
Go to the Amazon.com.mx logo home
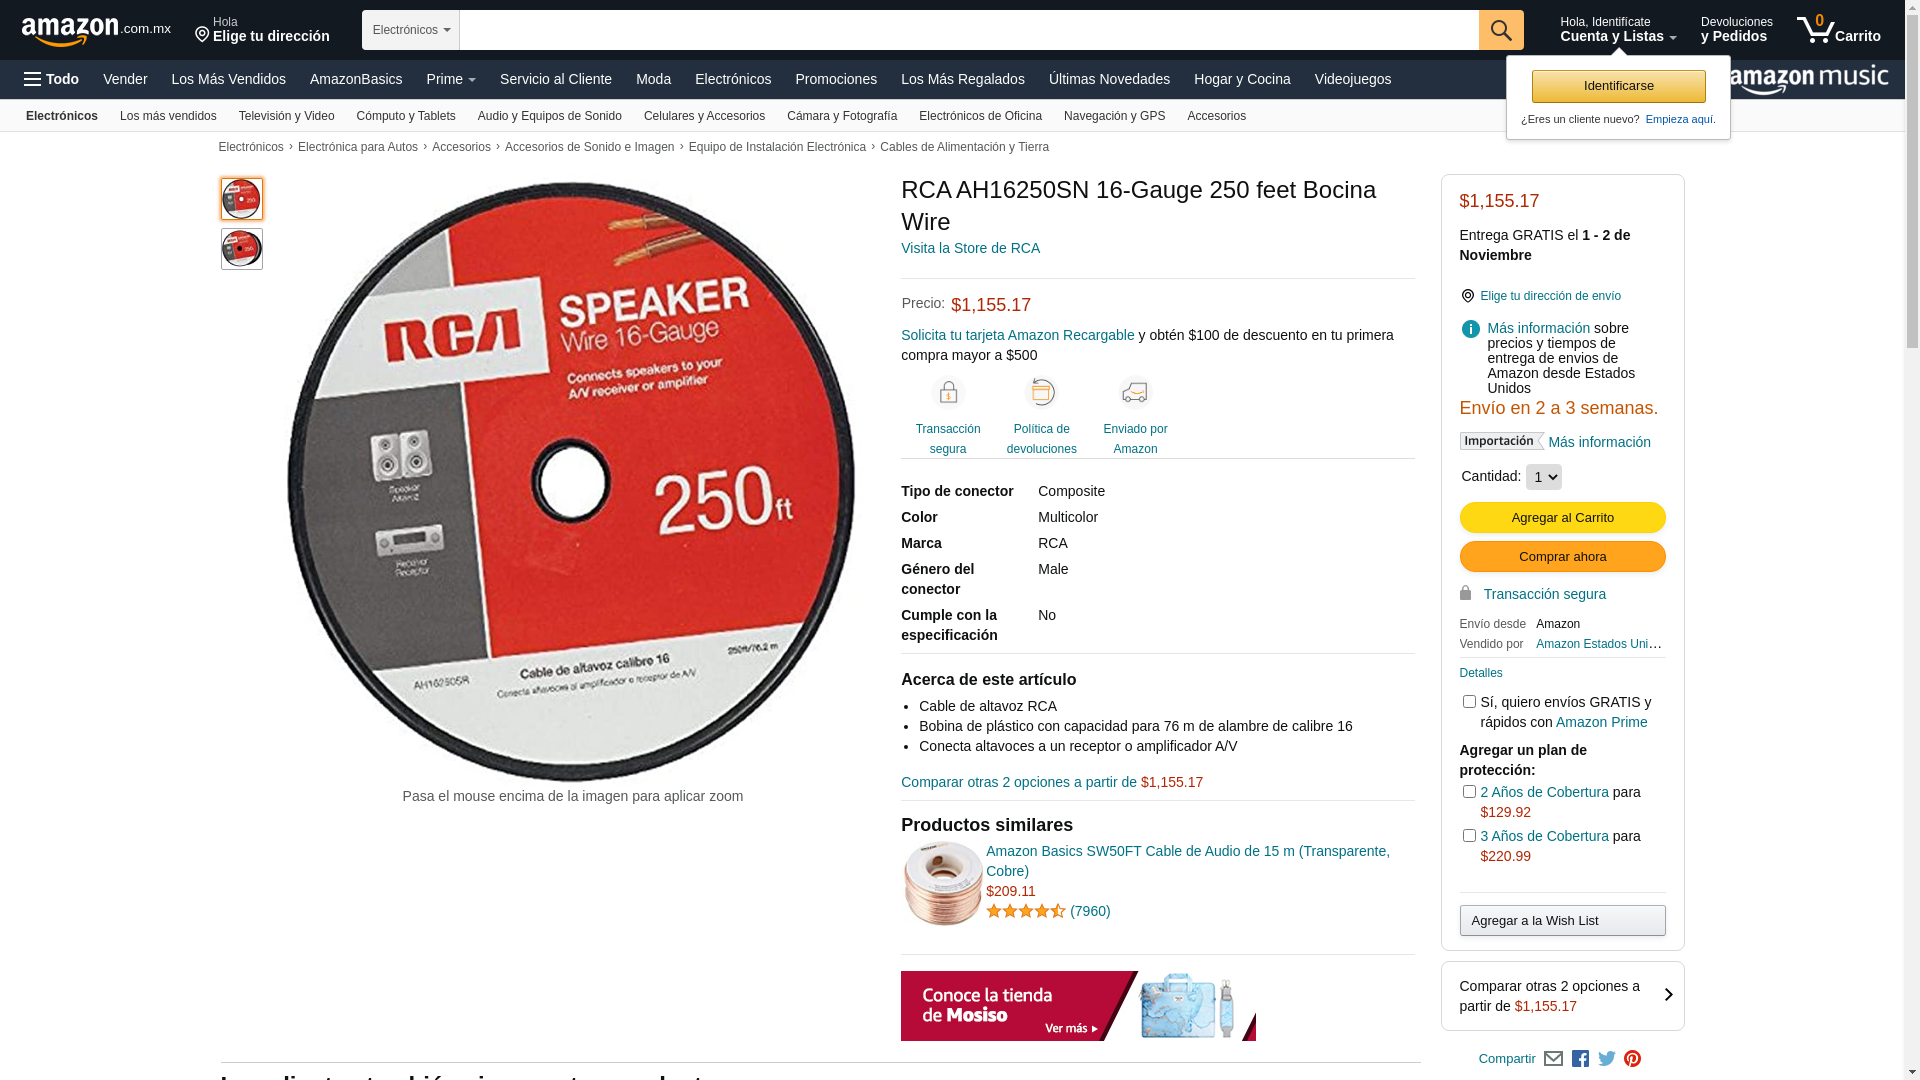coord(96,31)
